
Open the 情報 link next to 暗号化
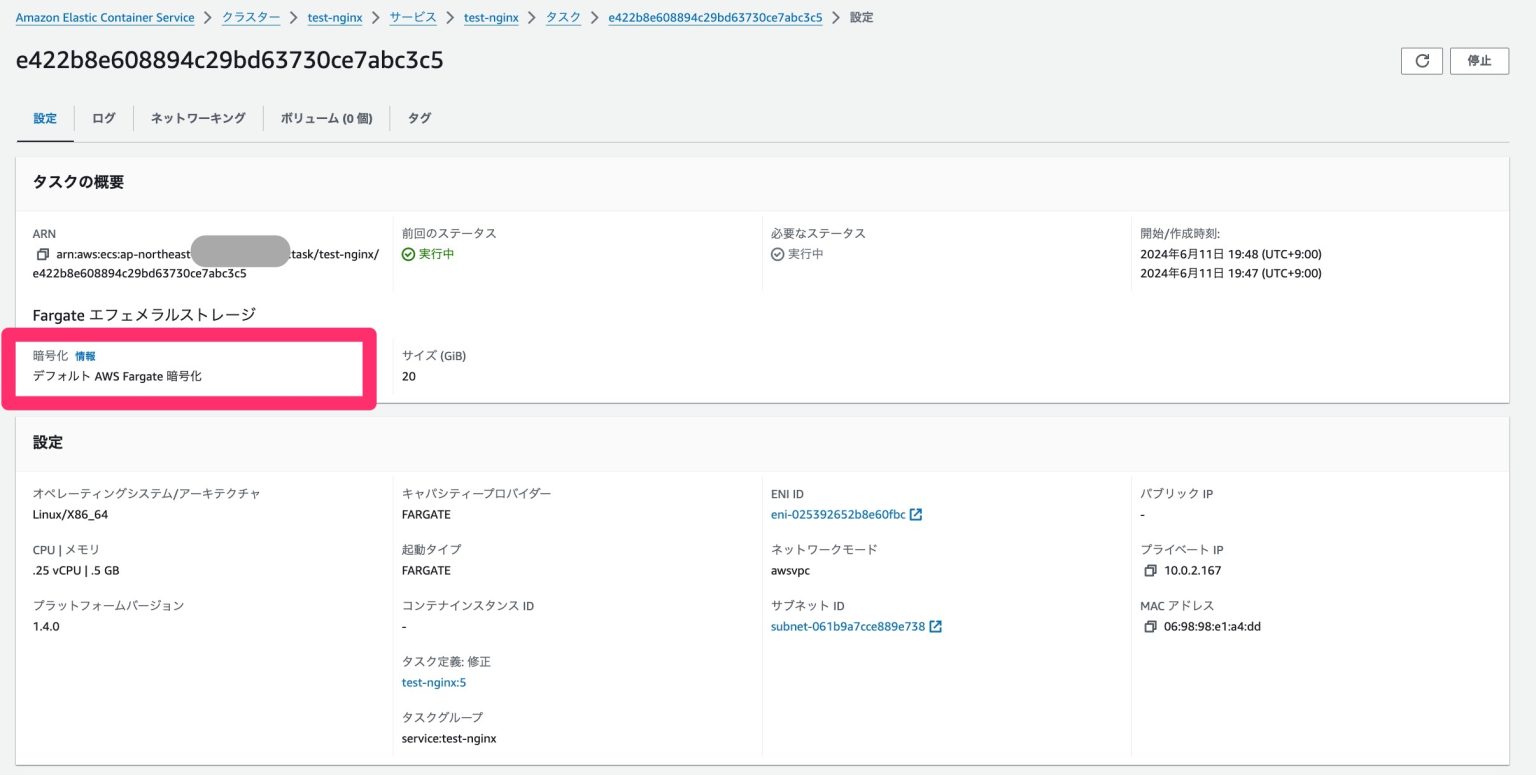click(x=86, y=356)
